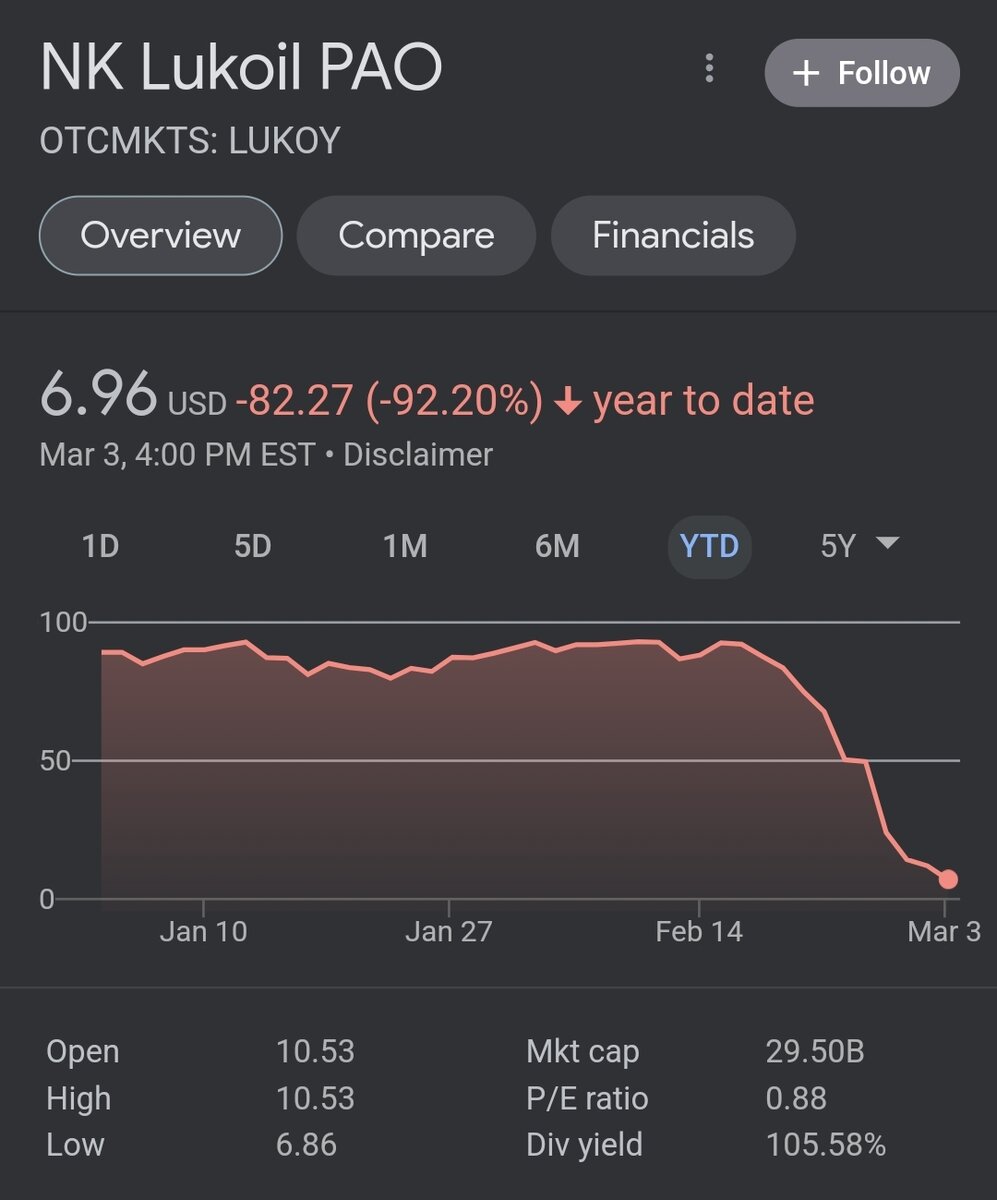This screenshot has width=997, height=1200.
Task: Expand the 5Y range dropdown arrow
Action: (x=887, y=543)
